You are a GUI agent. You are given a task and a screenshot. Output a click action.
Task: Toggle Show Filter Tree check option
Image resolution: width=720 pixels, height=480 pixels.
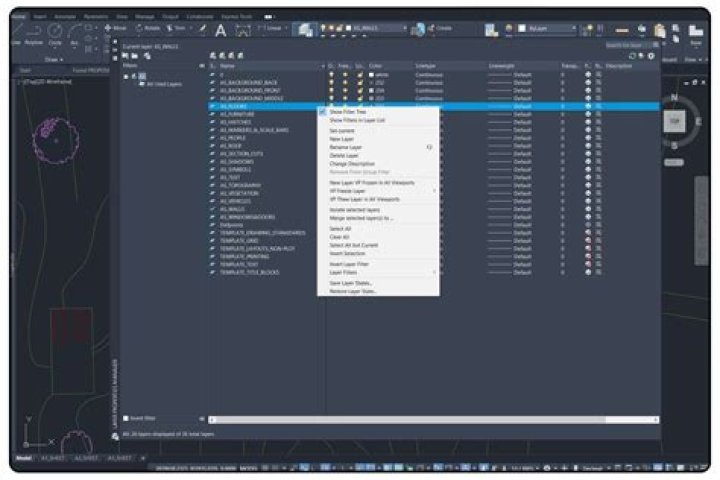[343, 112]
